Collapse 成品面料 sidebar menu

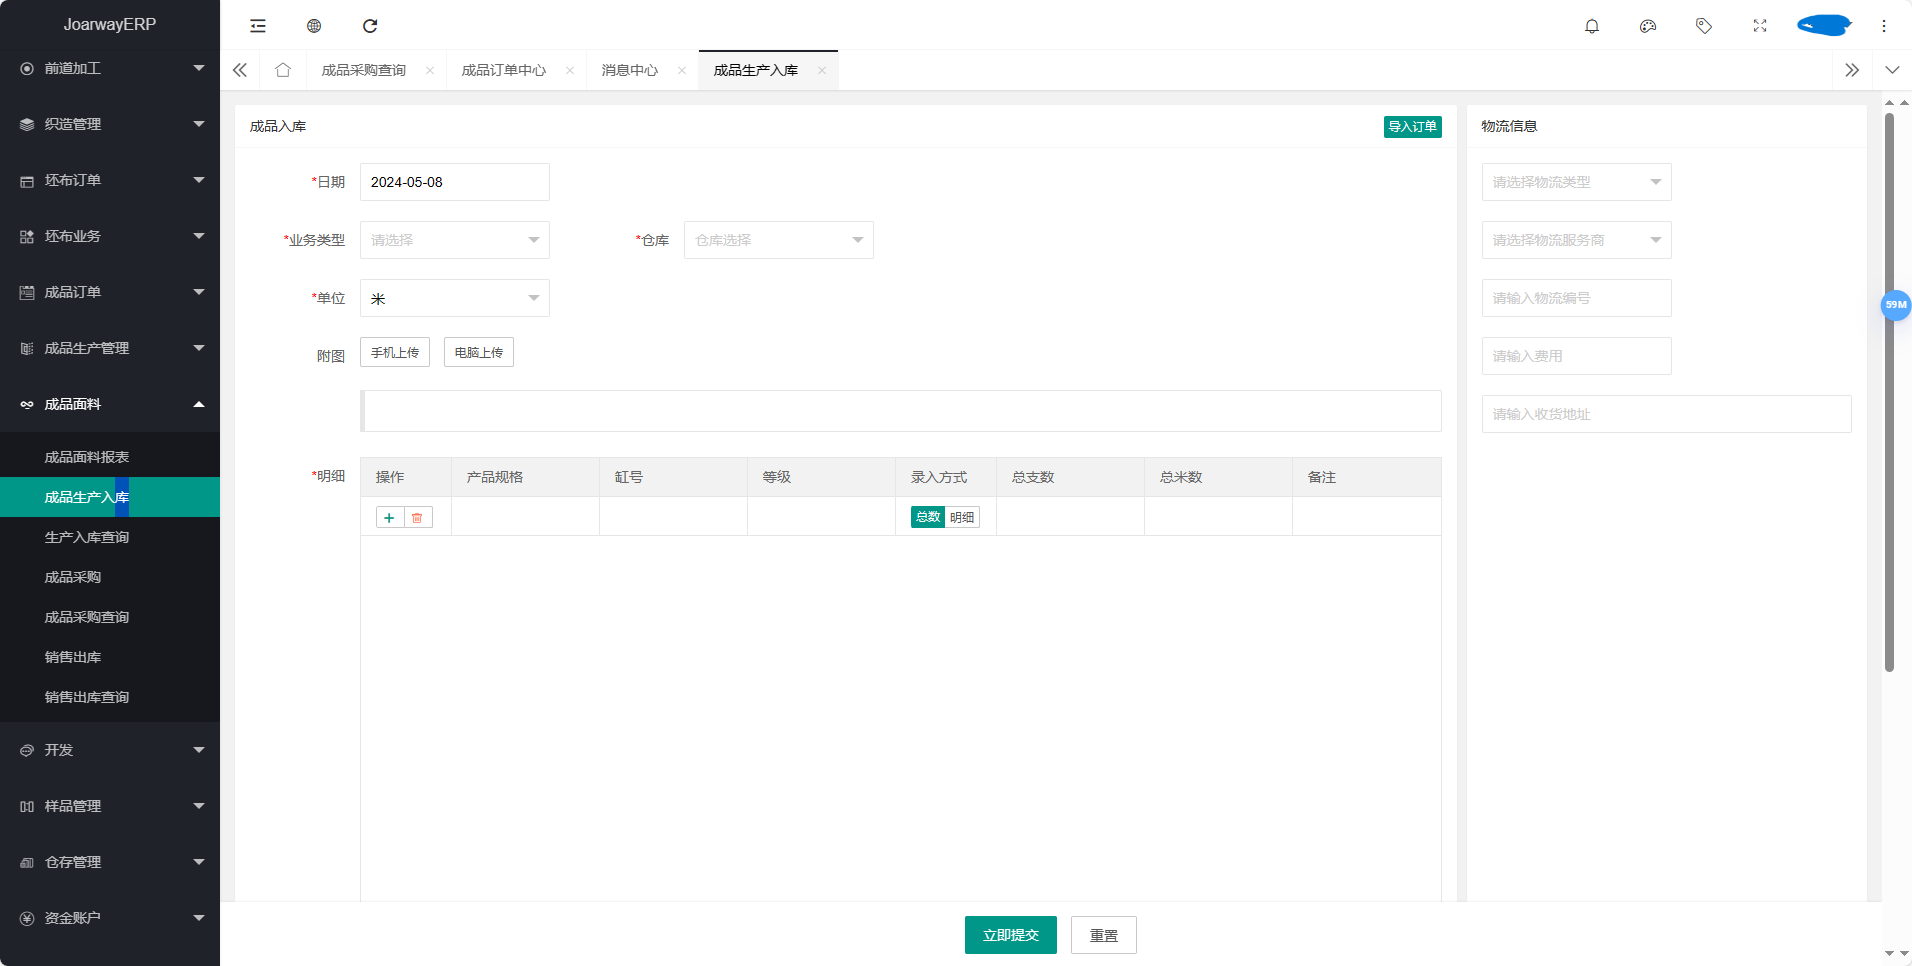pos(110,404)
